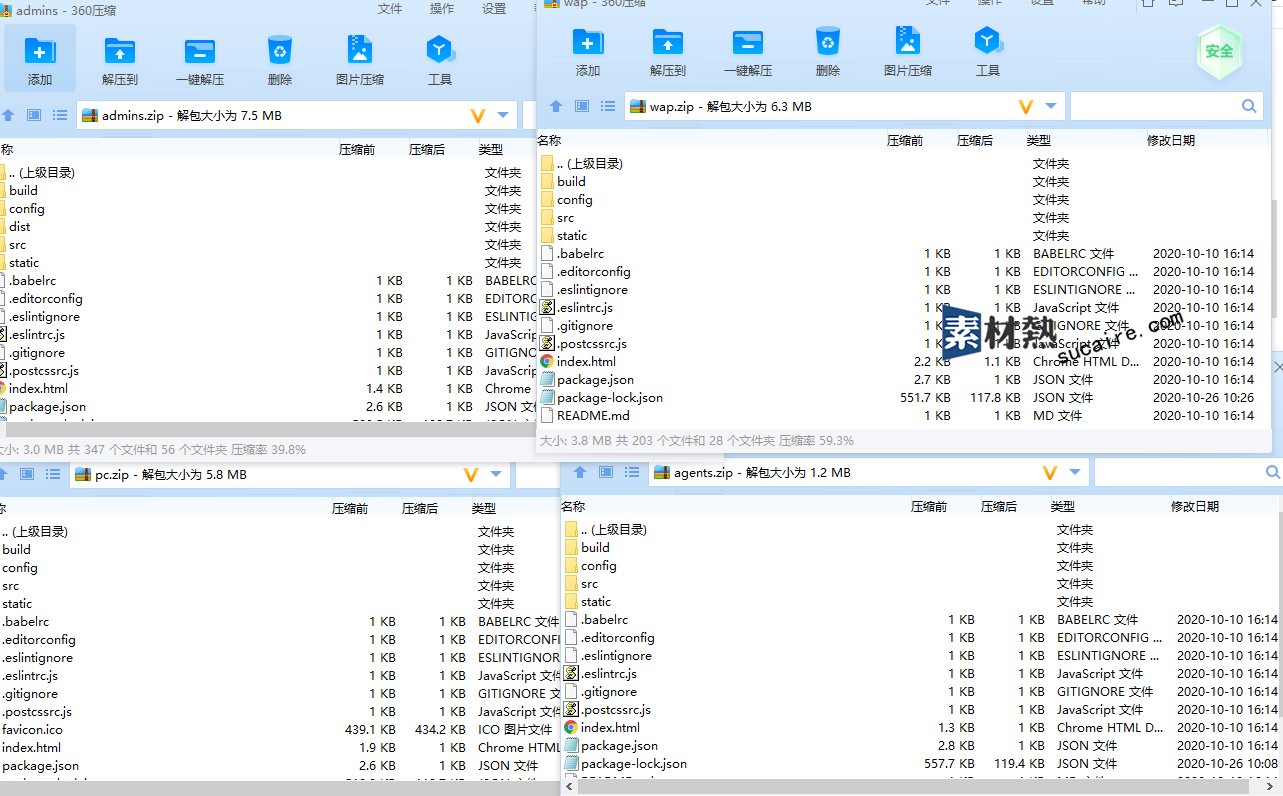
Task: Click the green 安全 shield badge
Action: coord(1218,51)
